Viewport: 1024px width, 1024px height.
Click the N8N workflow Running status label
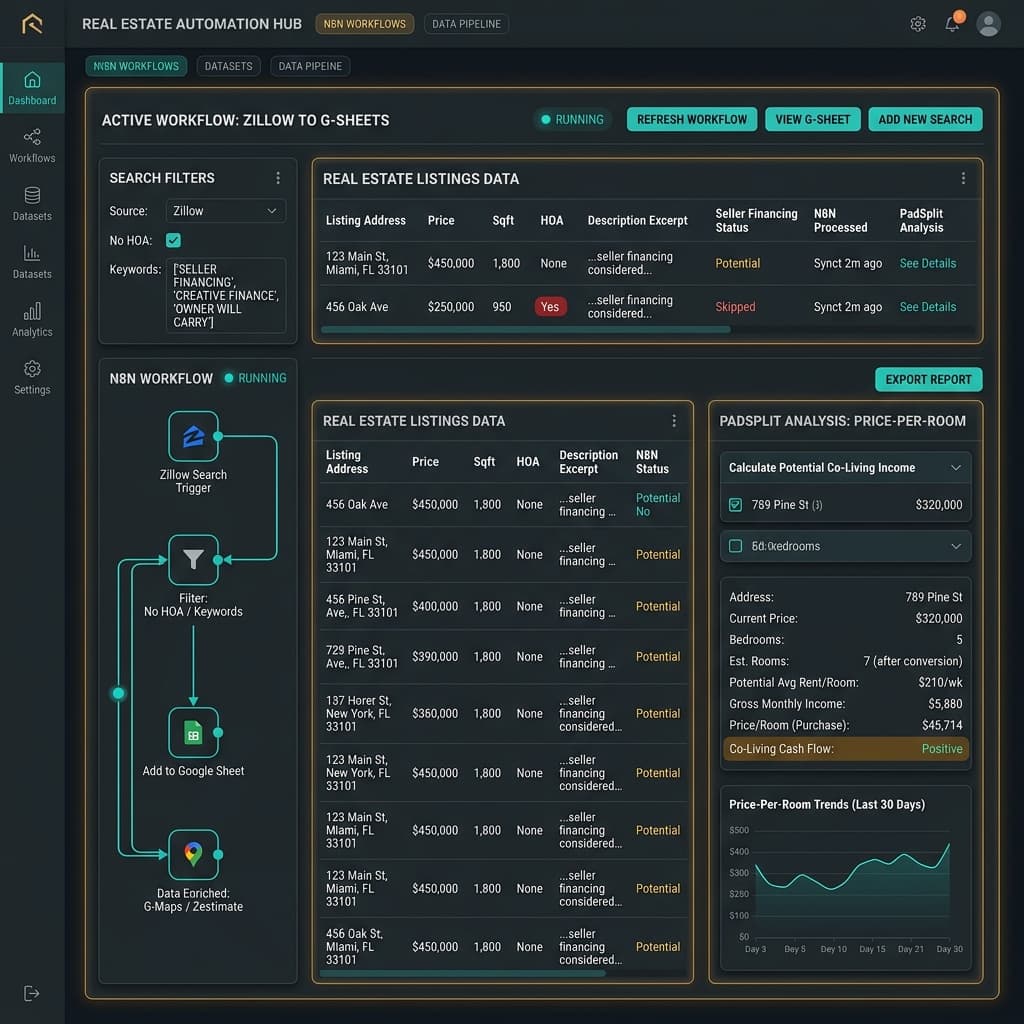[x=256, y=378]
